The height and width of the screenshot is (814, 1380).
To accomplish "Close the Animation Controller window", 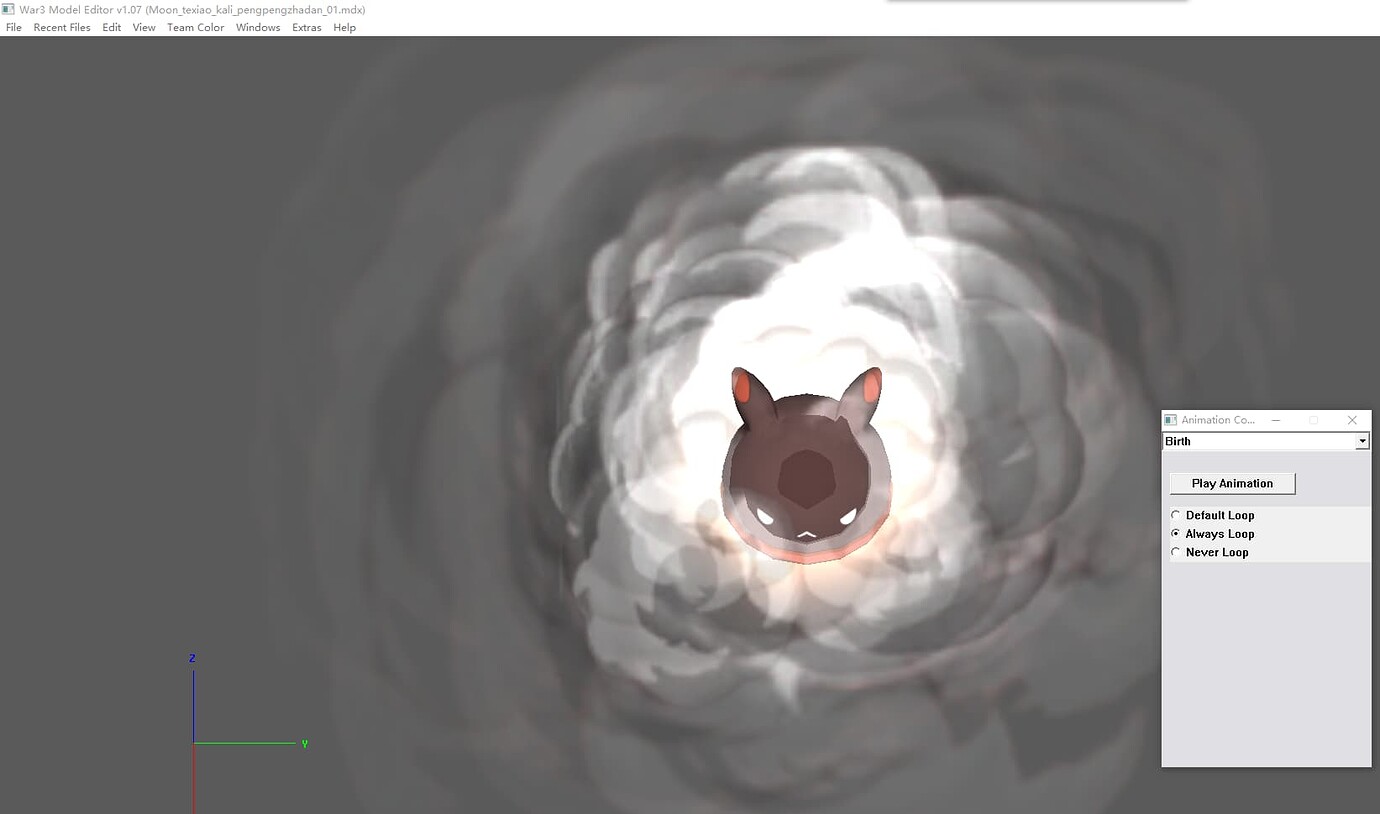I will click(1352, 420).
